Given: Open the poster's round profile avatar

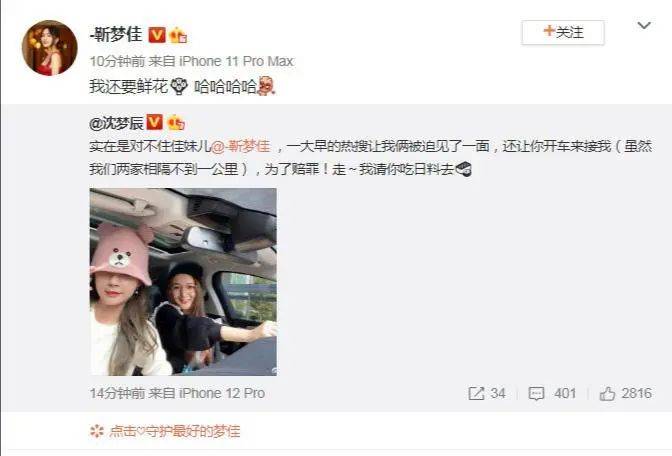Looking at the screenshot, I should point(50,48).
